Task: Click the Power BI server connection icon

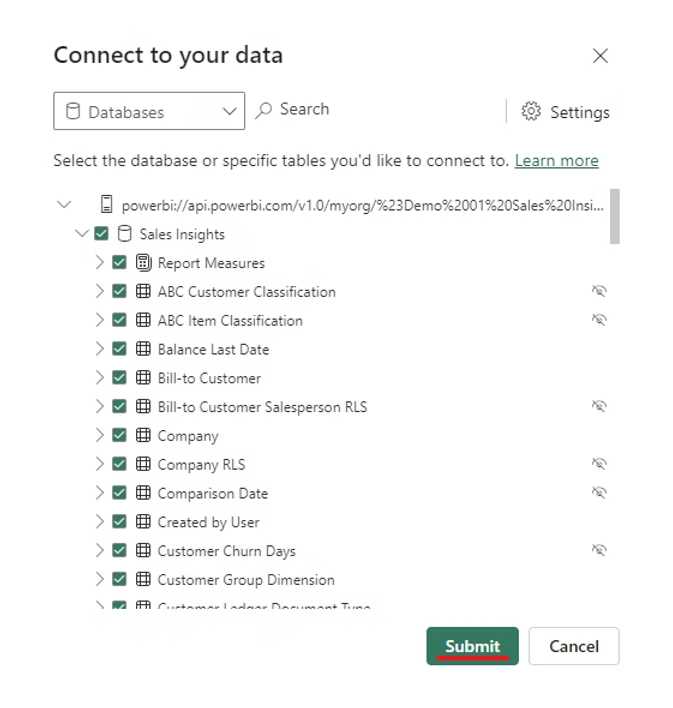Action: point(106,205)
